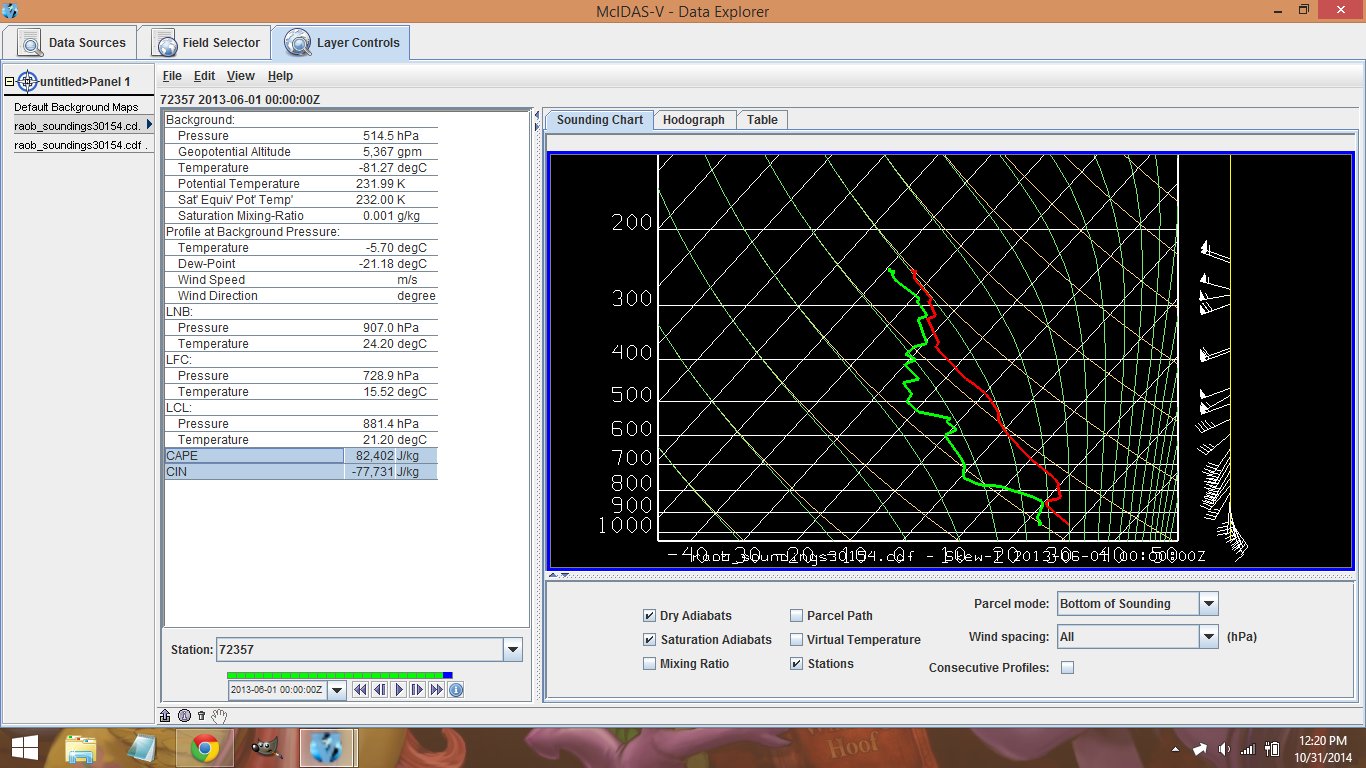
Task: Switch to Field Selector tab
Action: 205,43
